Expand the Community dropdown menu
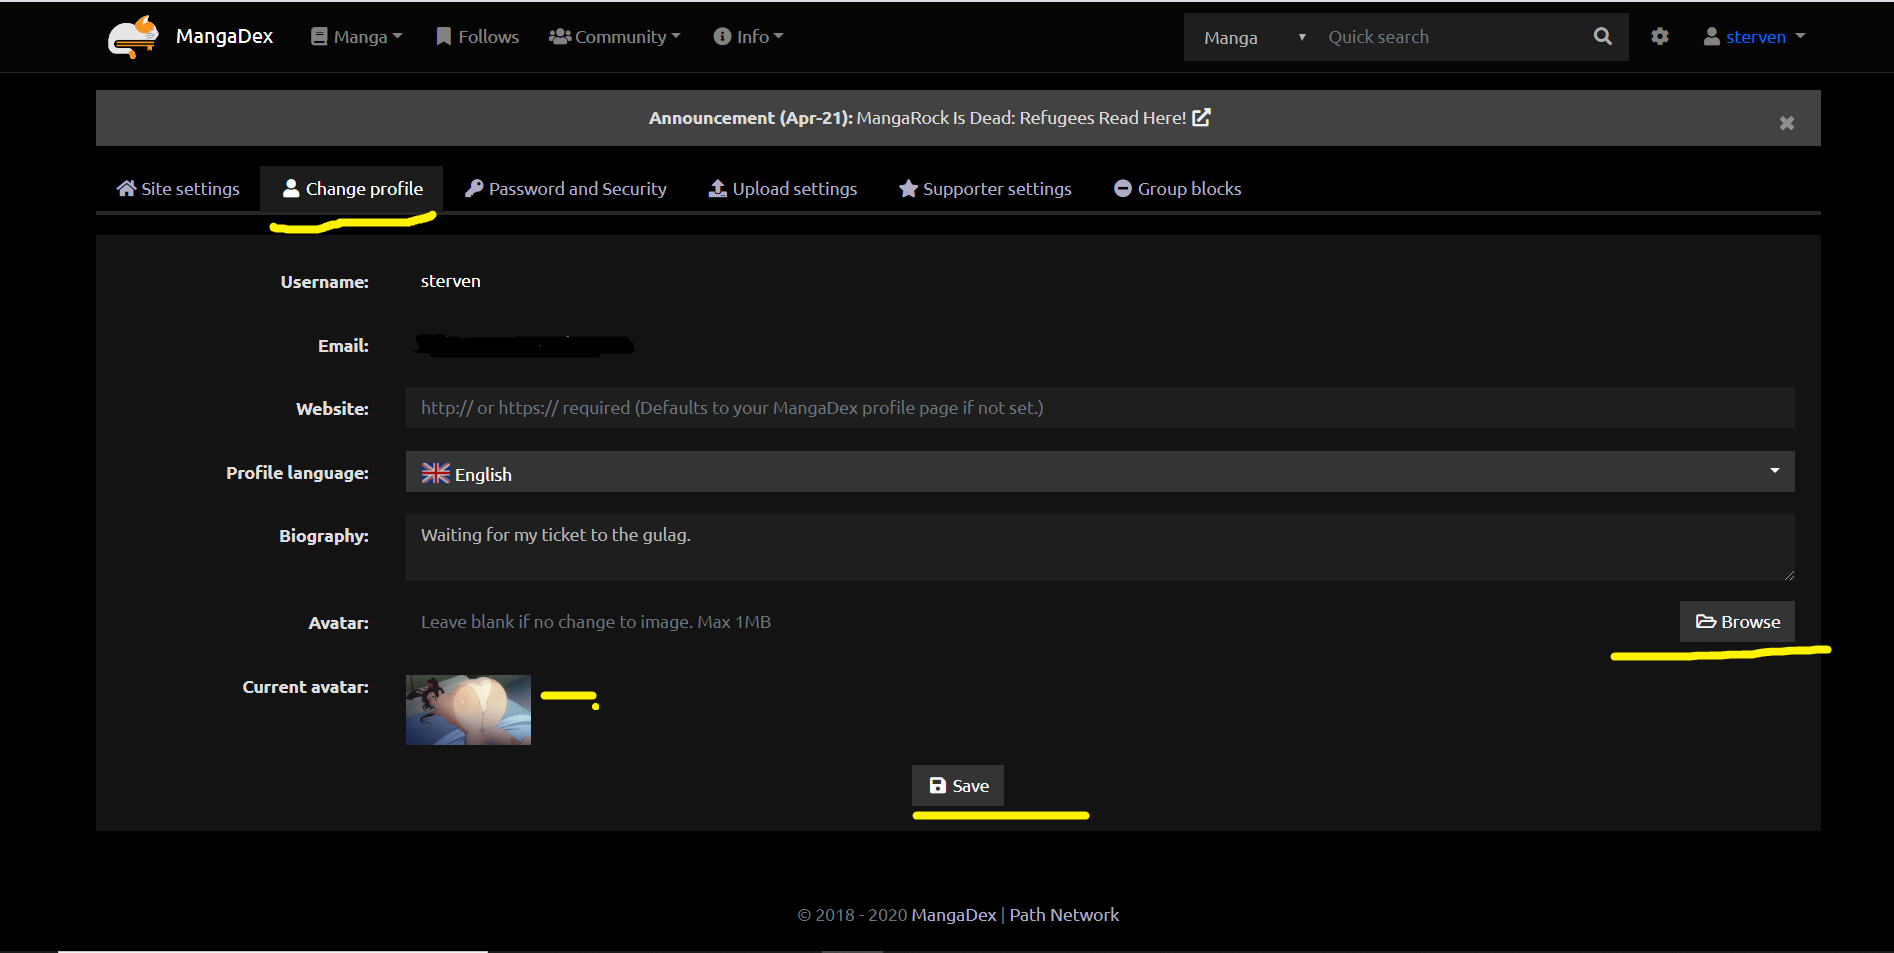 click(x=615, y=37)
